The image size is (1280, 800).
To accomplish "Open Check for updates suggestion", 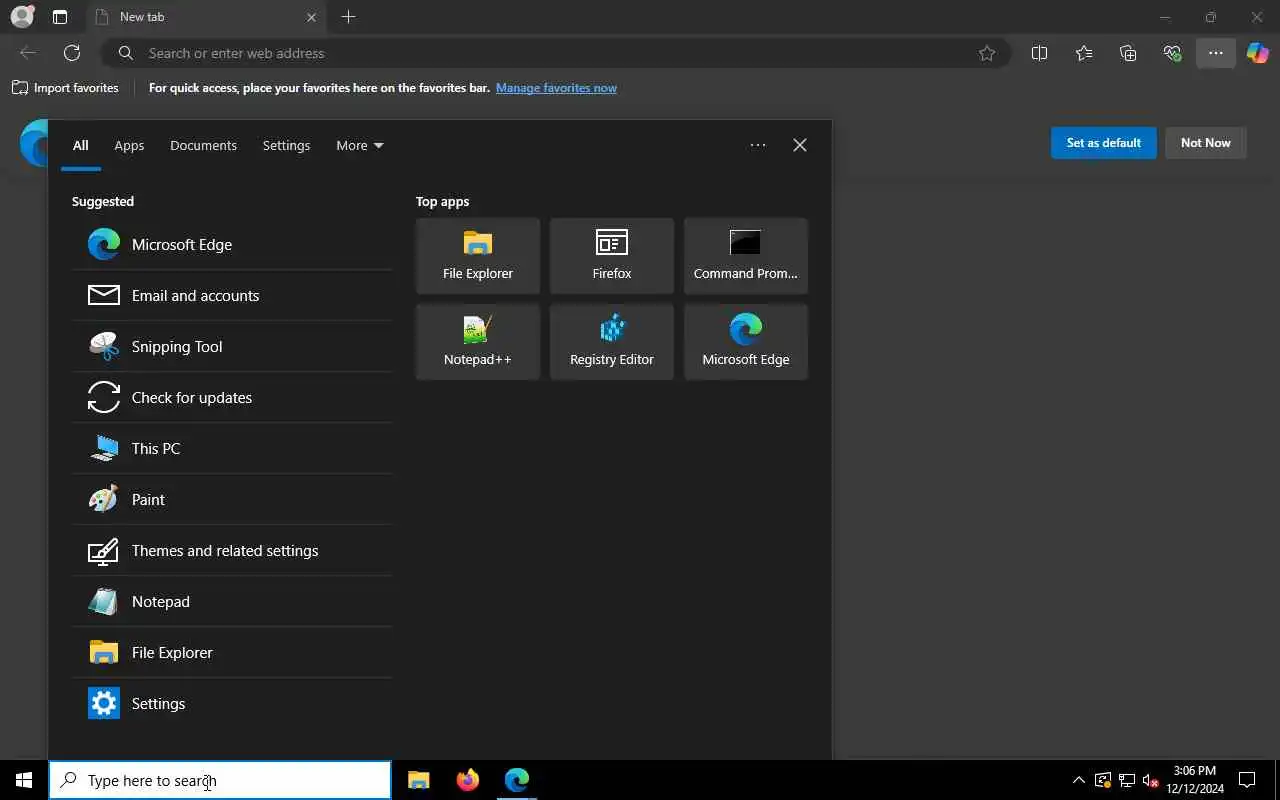I will 232,397.
